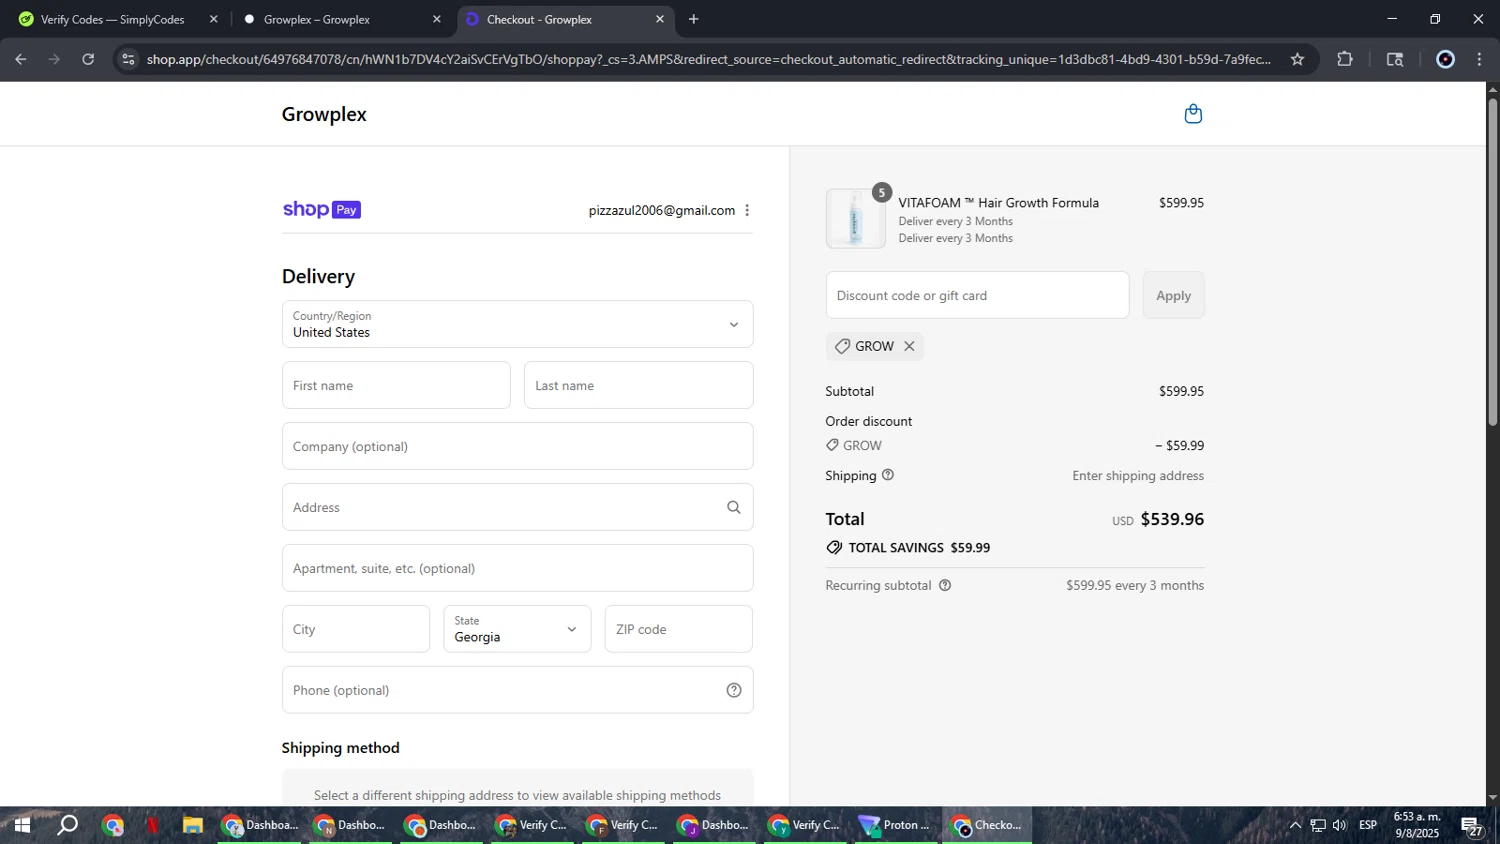The width and height of the screenshot is (1500, 844).
Task: Show recurring subtotal help icon
Action: pyautogui.click(x=945, y=585)
